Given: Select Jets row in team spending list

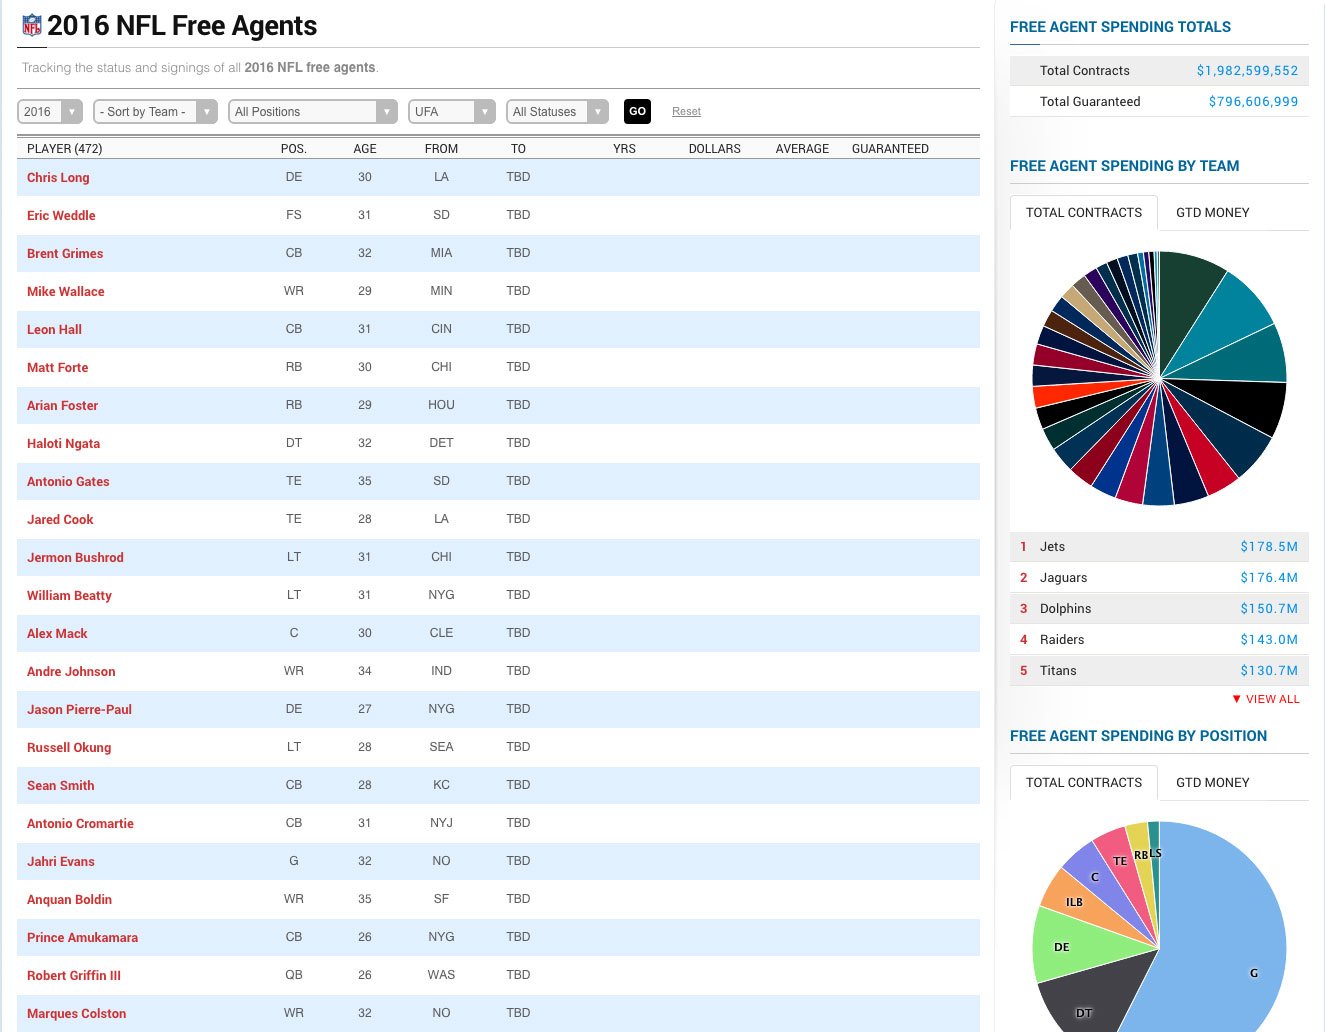Looking at the screenshot, I should (1159, 547).
